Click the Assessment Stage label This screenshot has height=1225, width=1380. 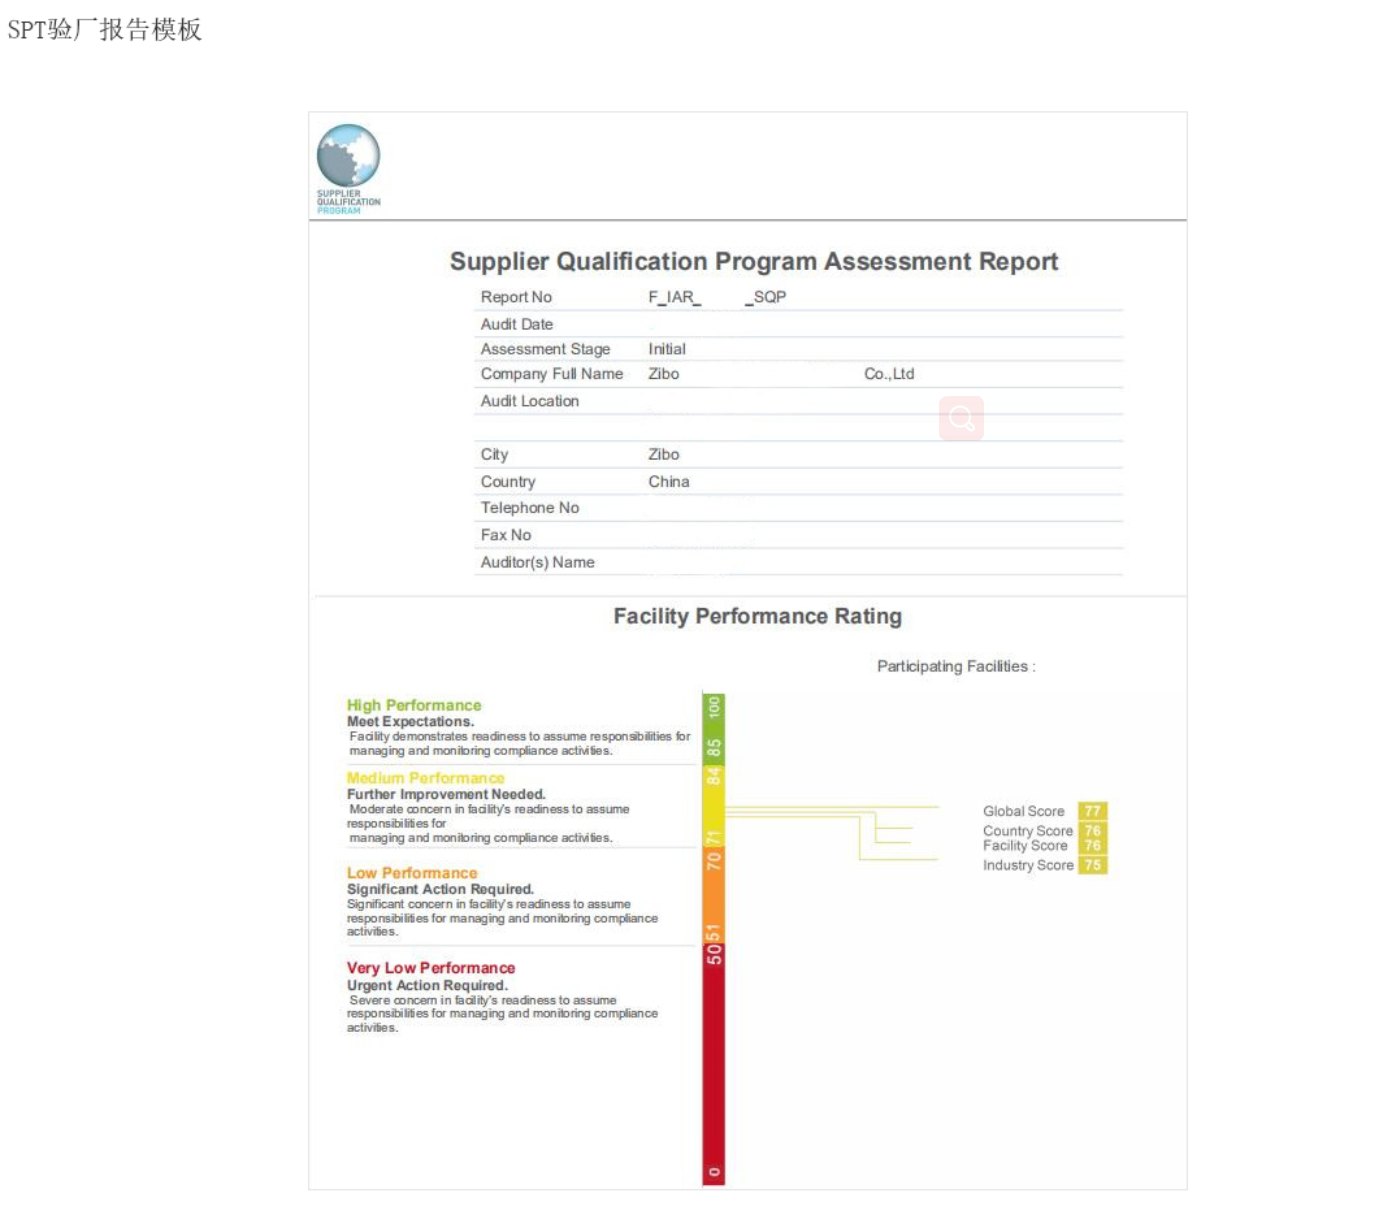pos(545,349)
